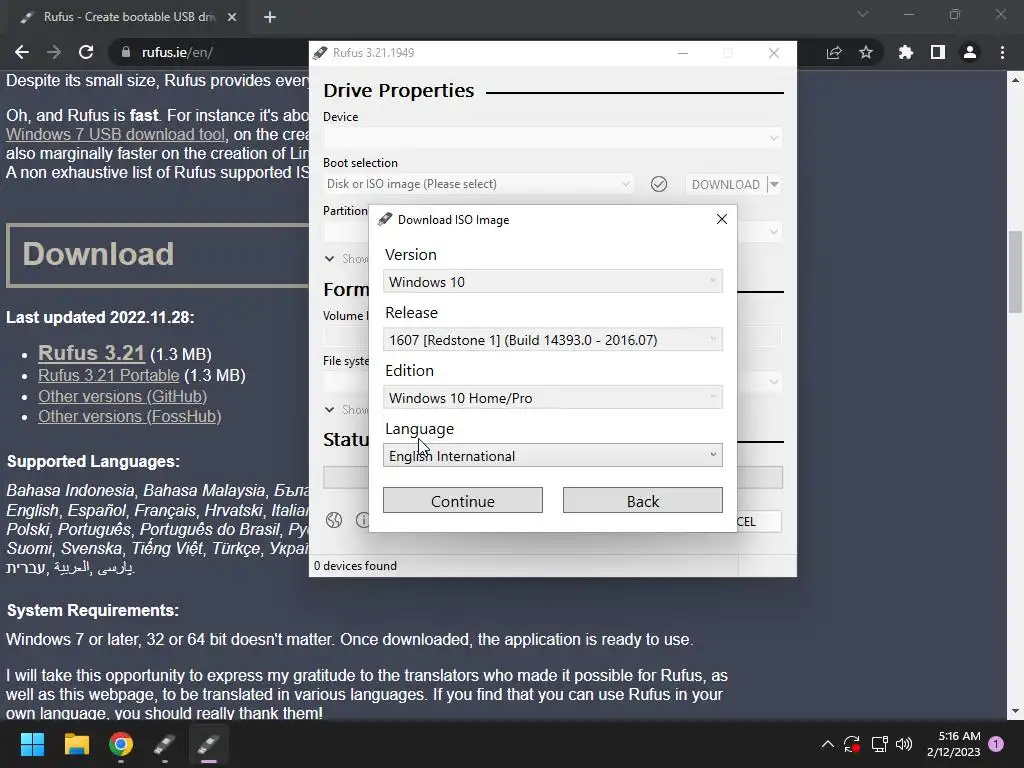Open the Language dropdown English International
The height and width of the screenshot is (768, 1024).
click(552, 455)
